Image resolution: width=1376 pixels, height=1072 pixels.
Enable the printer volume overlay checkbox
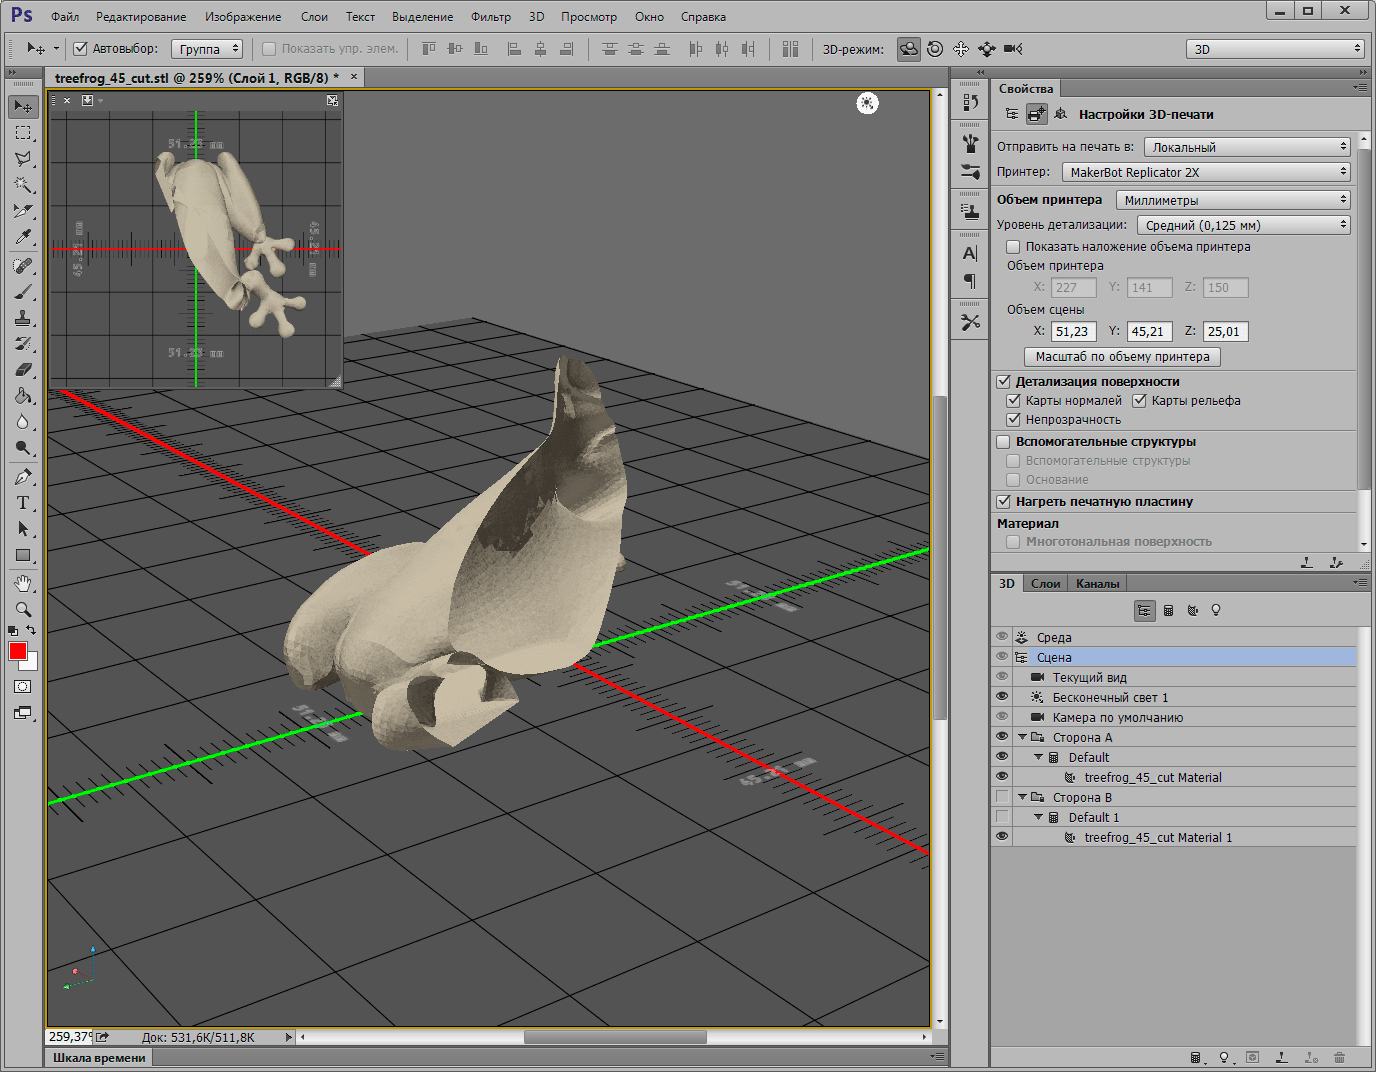pyautogui.click(x=1013, y=247)
